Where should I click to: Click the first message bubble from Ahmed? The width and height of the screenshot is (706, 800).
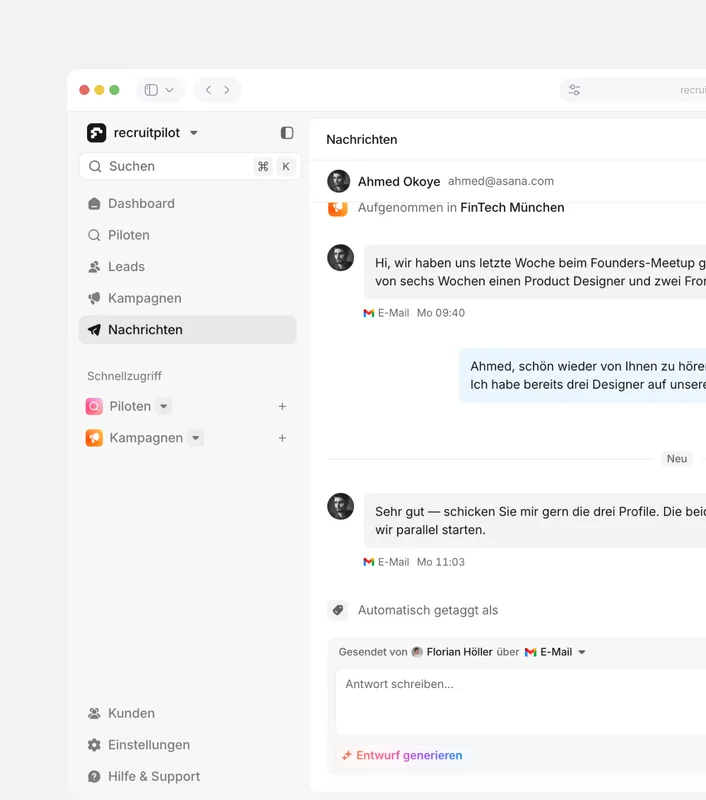(535, 272)
